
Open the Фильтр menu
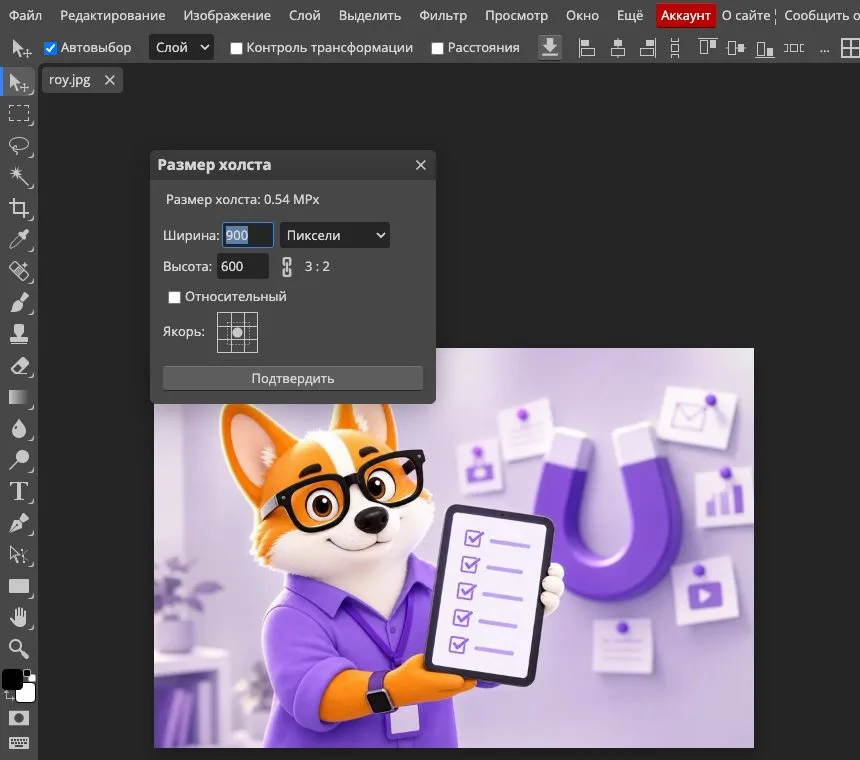[443, 15]
